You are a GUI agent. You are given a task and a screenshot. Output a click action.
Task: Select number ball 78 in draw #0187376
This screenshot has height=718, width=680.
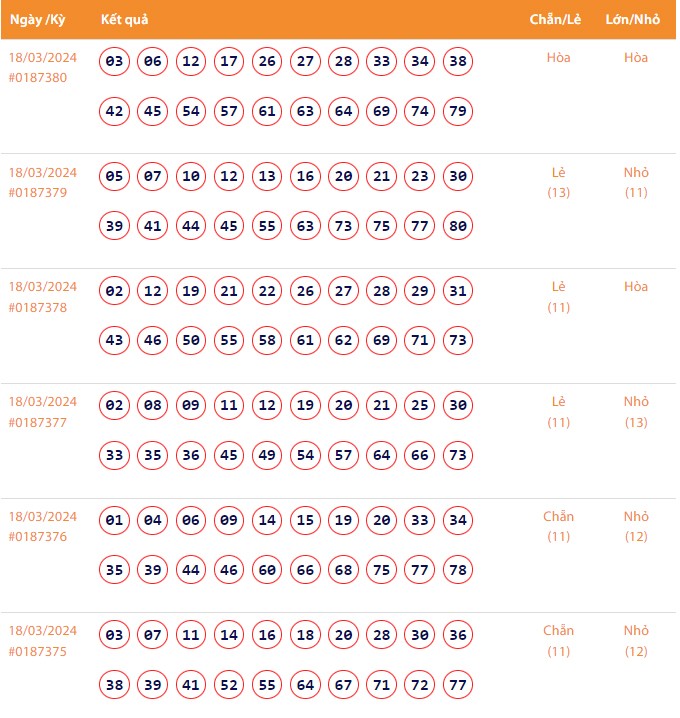pyautogui.click(x=458, y=570)
